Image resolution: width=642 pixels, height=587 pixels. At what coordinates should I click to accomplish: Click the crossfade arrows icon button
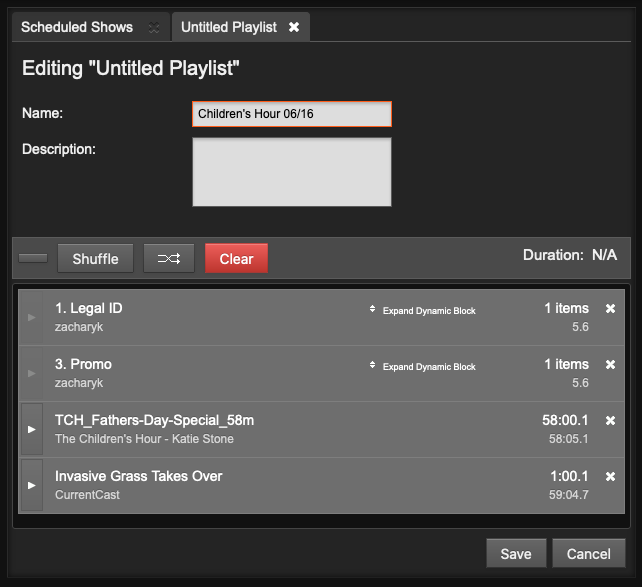[x=169, y=259]
